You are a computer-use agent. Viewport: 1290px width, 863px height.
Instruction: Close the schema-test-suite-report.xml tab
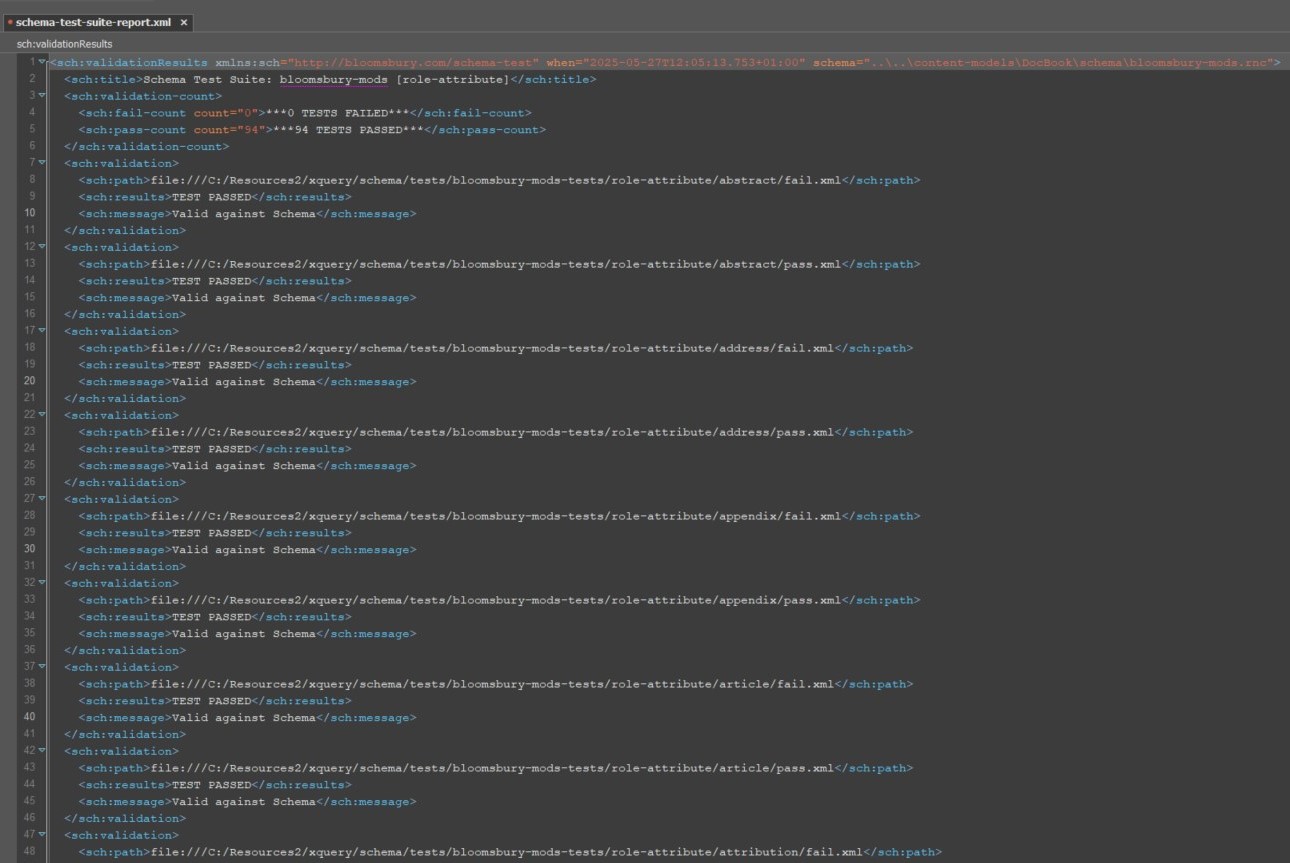click(x=183, y=22)
